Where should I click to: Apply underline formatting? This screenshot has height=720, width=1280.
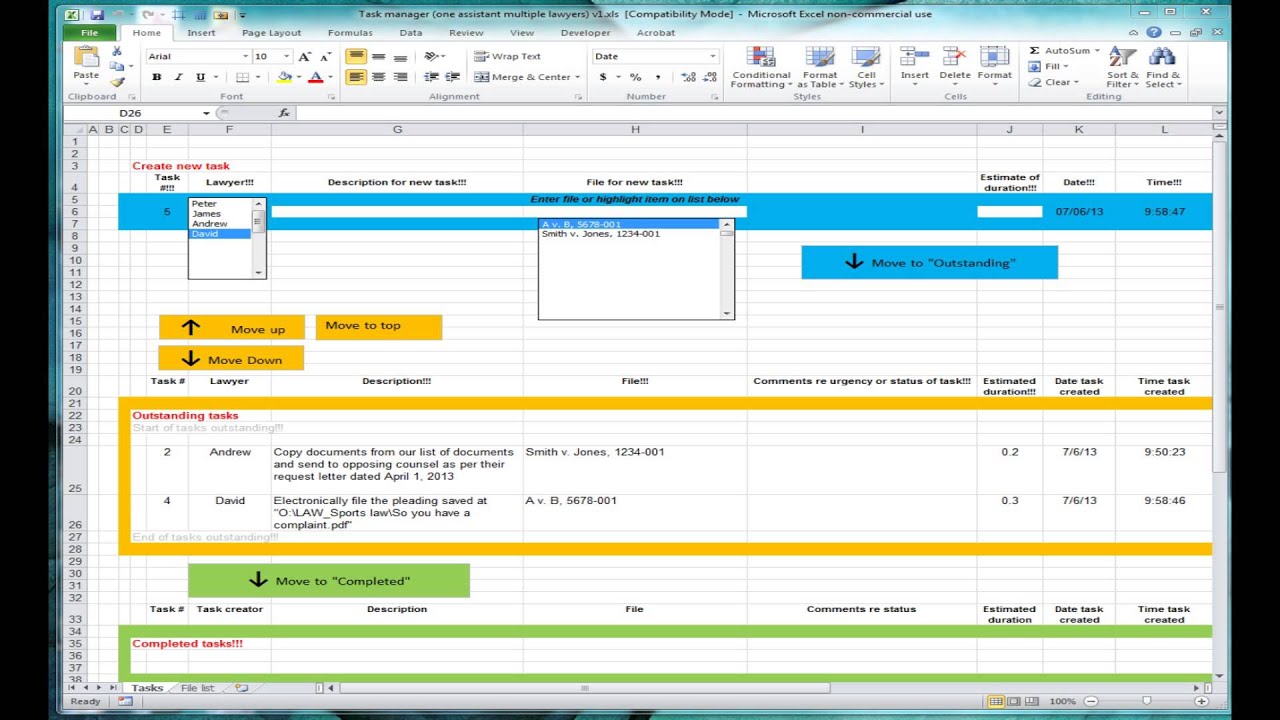point(200,77)
